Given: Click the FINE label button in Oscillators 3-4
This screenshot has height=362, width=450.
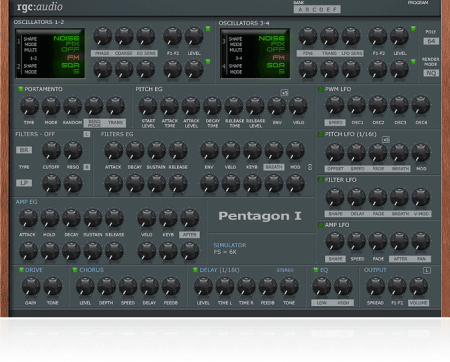Looking at the screenshot, I should [307, 53].
